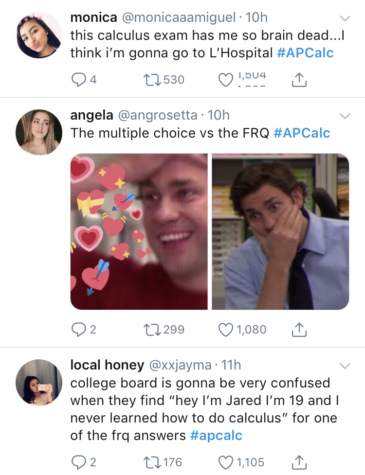Open chevron menu on local honey's tweet
The image size is (365, 475).
click(345, 366)
